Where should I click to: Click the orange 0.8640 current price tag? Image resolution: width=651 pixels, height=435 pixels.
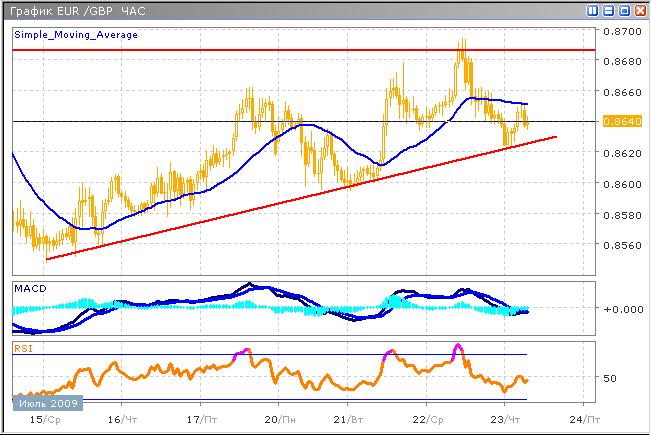pos(616,122)
